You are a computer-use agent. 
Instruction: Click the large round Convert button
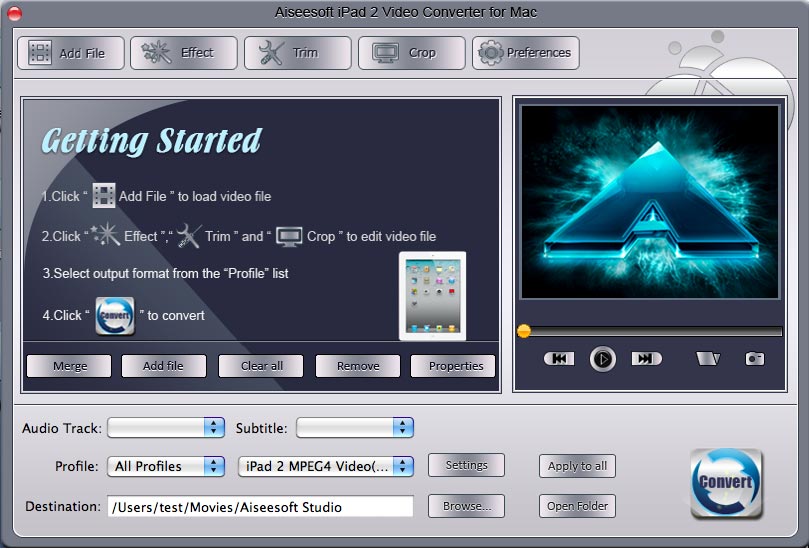point(726,483)
